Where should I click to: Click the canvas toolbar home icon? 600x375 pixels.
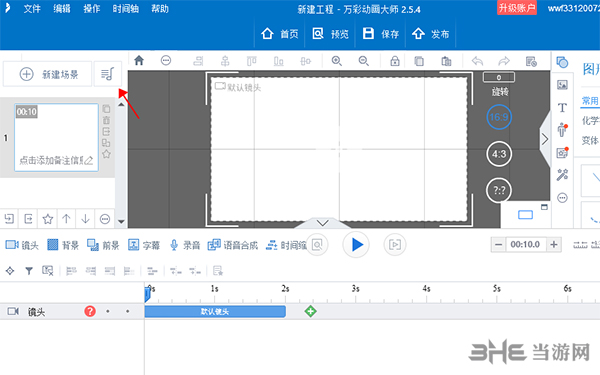pos(139,60)
